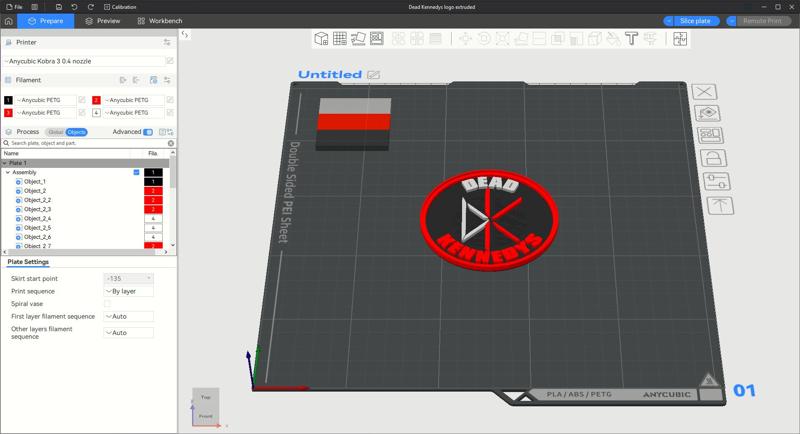This screenshot has width=800, height=434.
Task: Click the plate arrange icon beside bed
Action: click(710, 136)
